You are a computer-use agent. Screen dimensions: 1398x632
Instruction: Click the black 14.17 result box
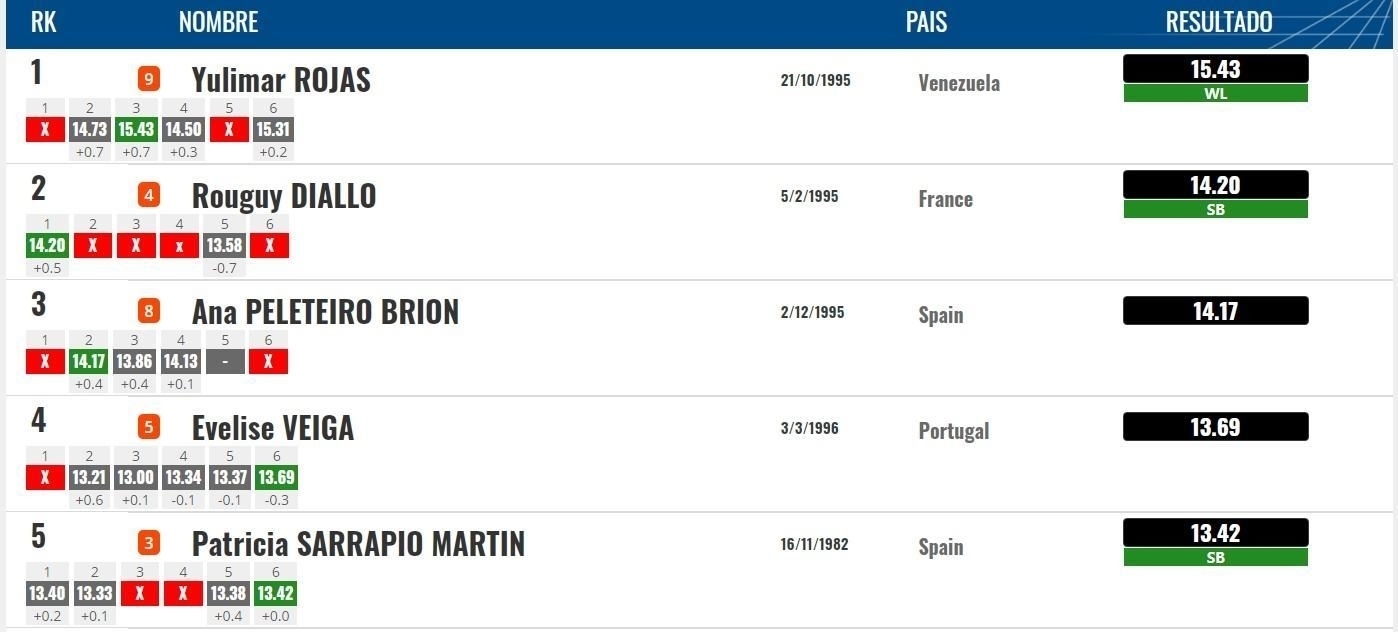pos(1215,311)
